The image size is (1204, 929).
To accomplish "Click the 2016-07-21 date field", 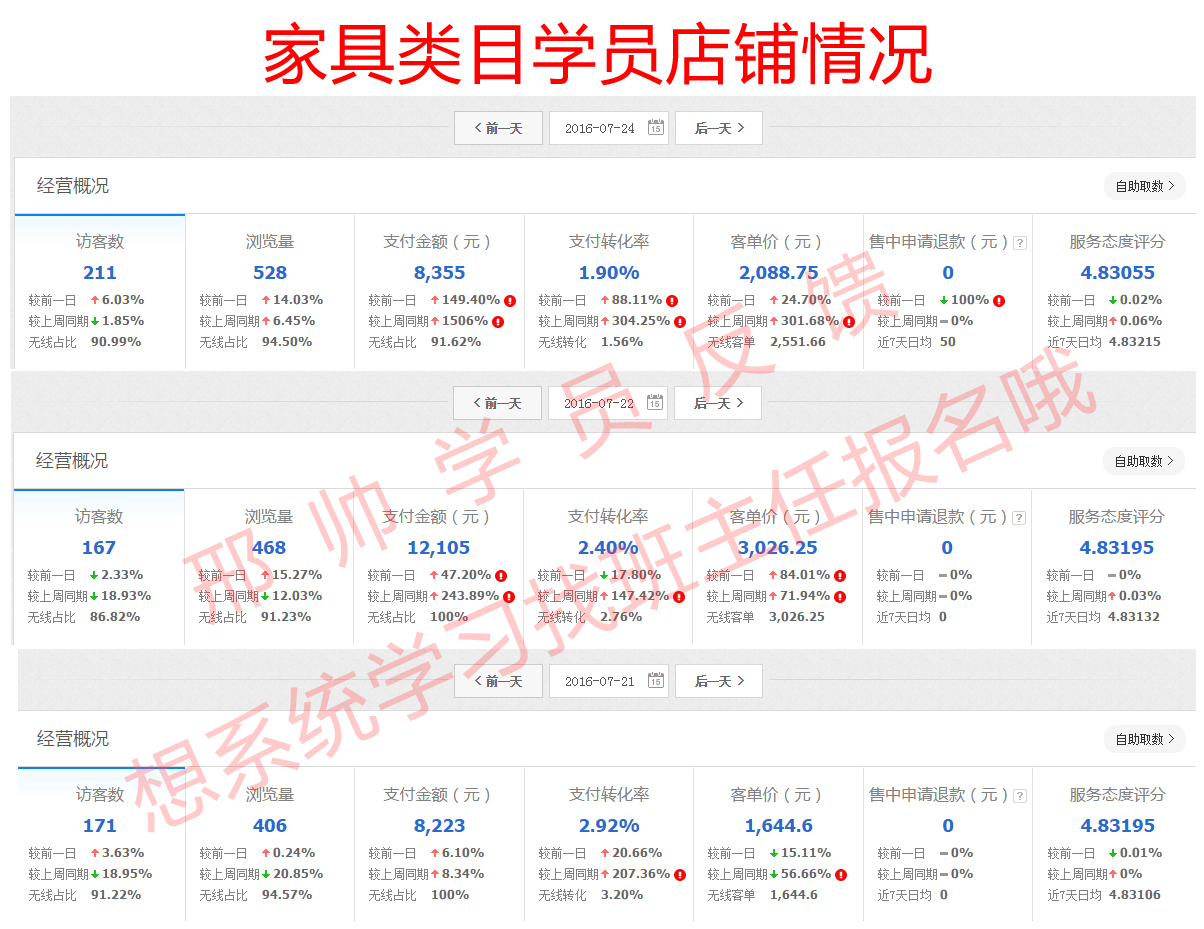I will click(x=599, y=681).
